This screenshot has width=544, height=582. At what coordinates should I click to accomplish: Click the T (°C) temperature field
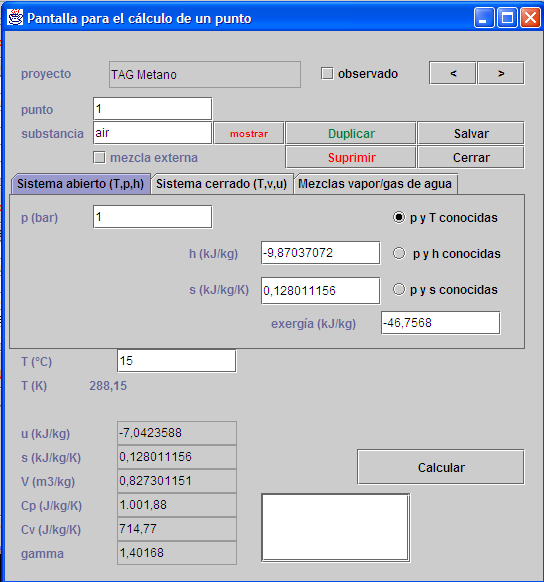177,360
